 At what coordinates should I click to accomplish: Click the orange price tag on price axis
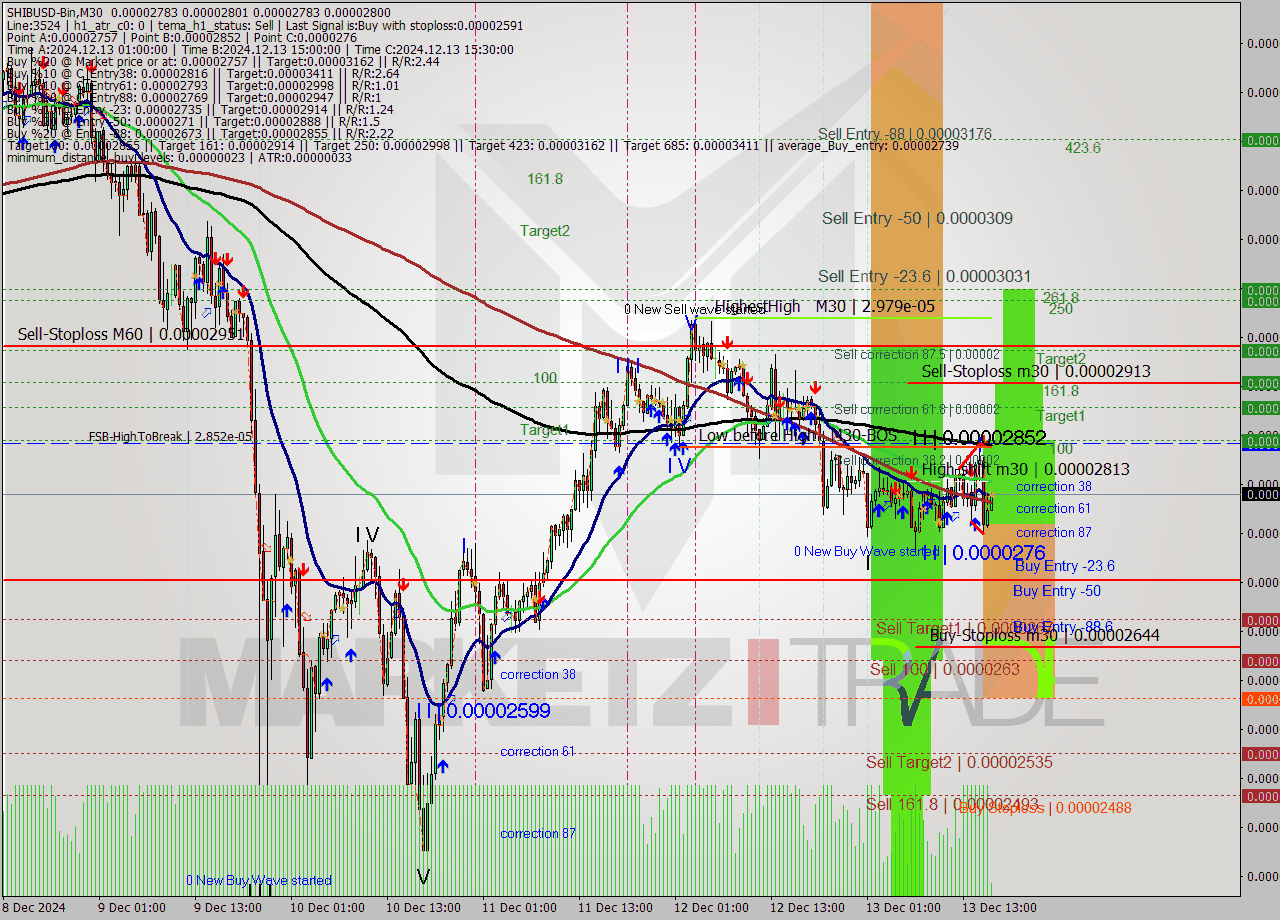(x=1261, y=699)
